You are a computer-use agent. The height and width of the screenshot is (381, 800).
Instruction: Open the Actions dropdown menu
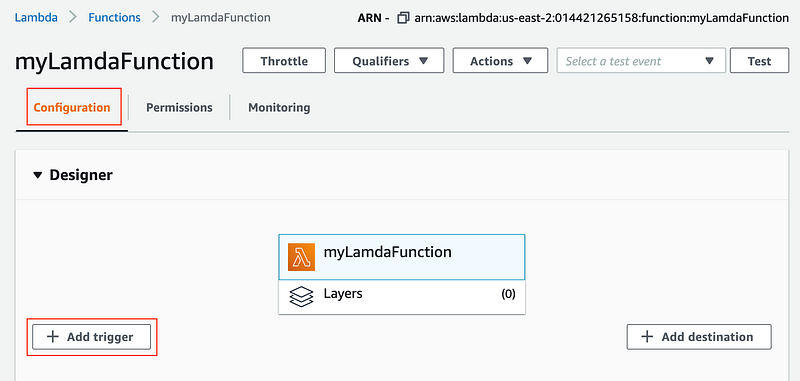point(501,61)
